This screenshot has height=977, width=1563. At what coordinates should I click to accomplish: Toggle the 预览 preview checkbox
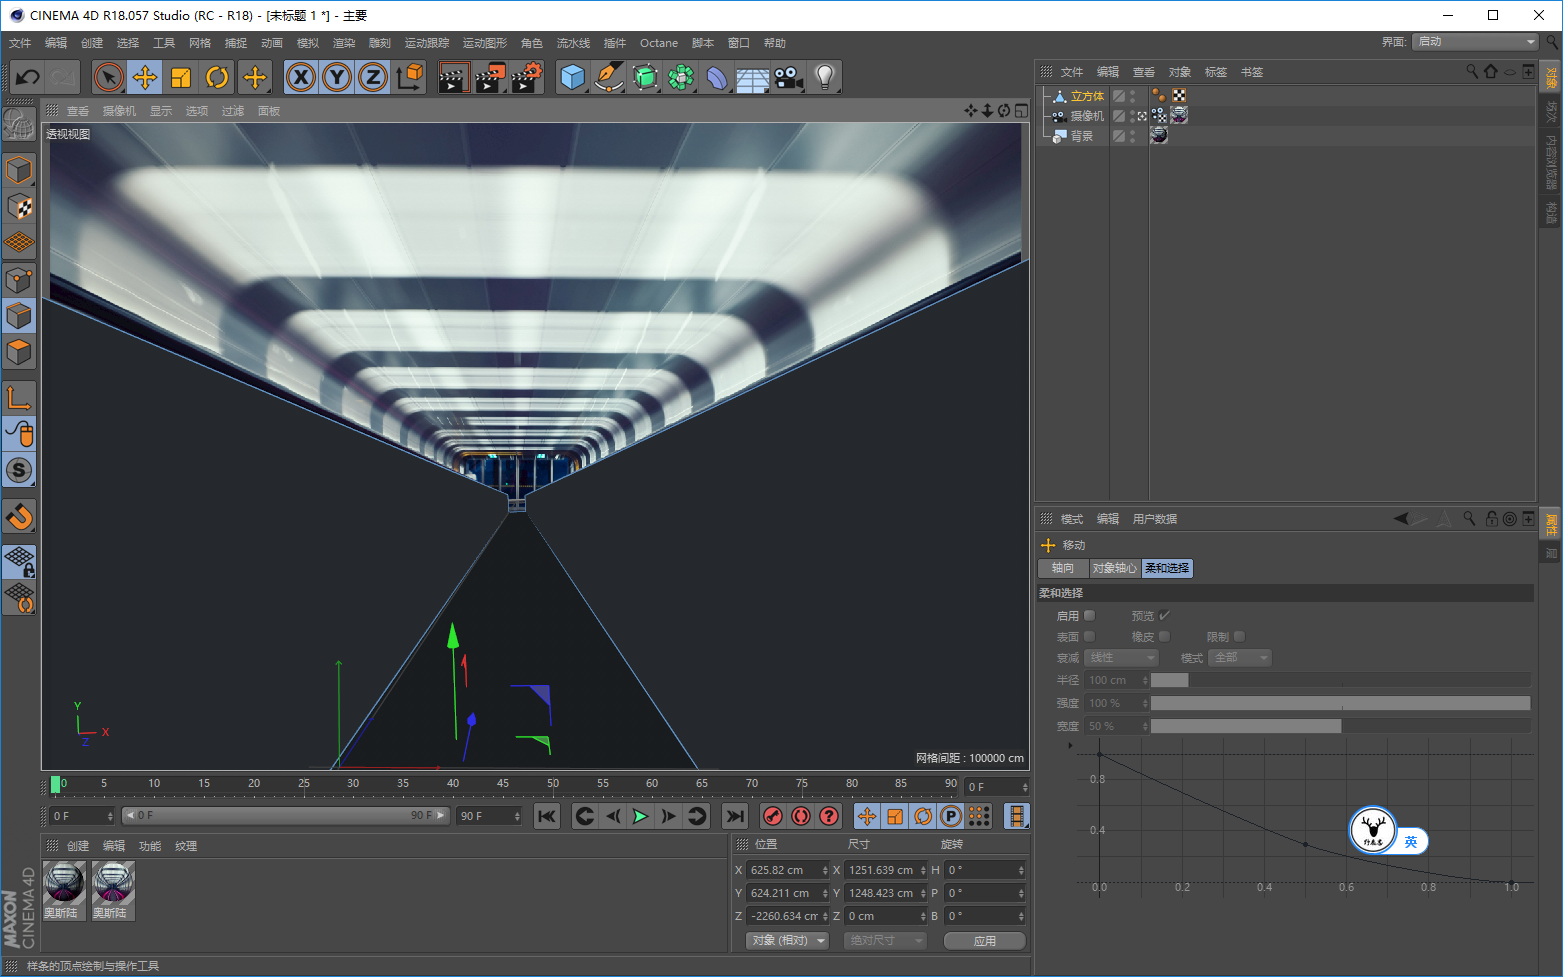click(x=1164, y=616)
